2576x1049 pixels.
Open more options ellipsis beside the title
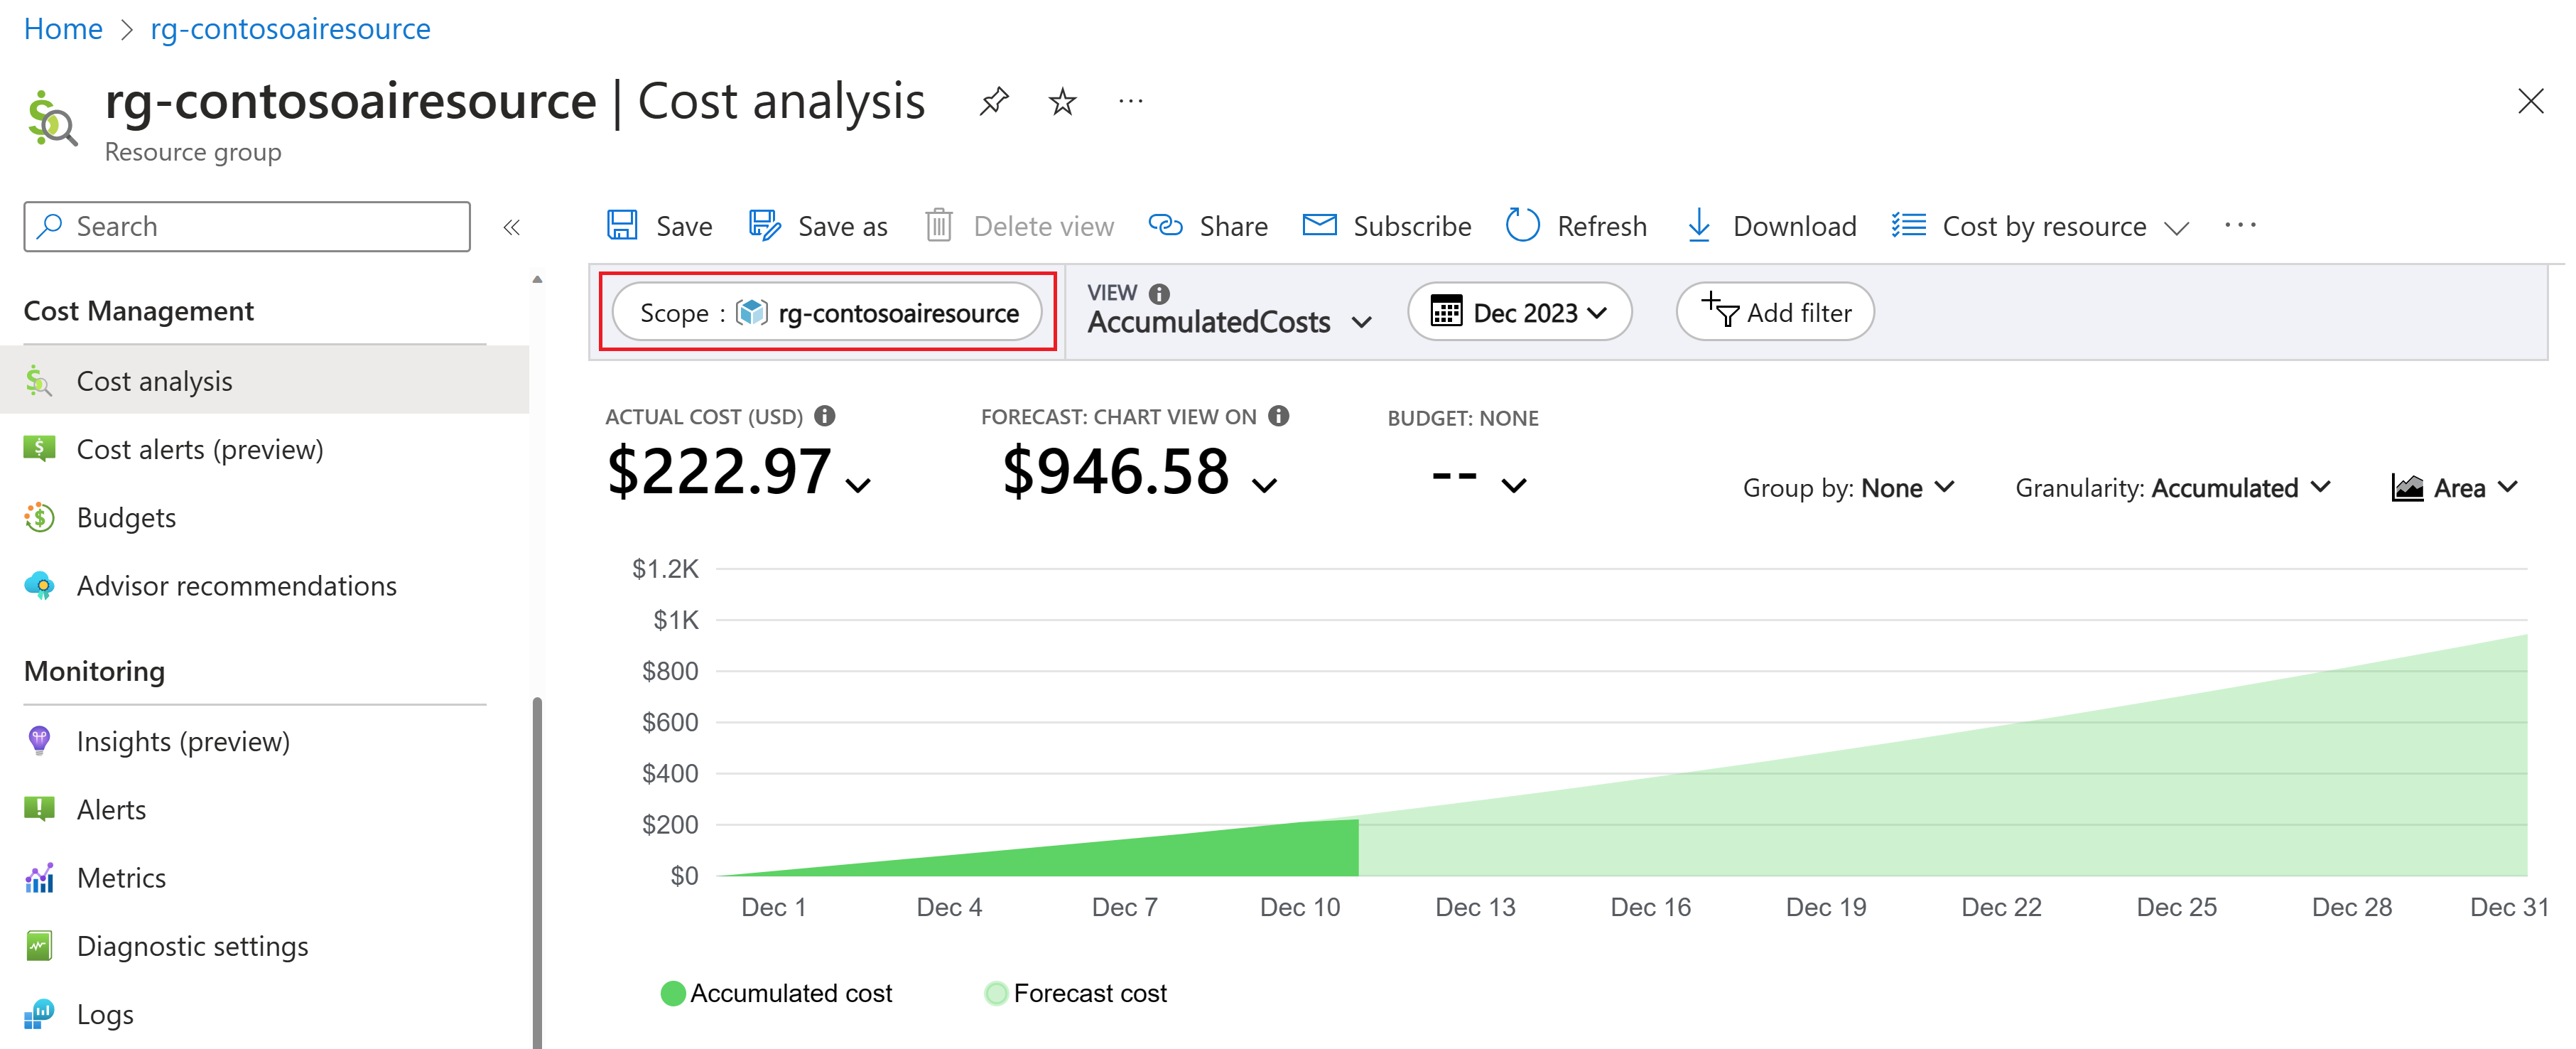click(x=1131, y=101)
